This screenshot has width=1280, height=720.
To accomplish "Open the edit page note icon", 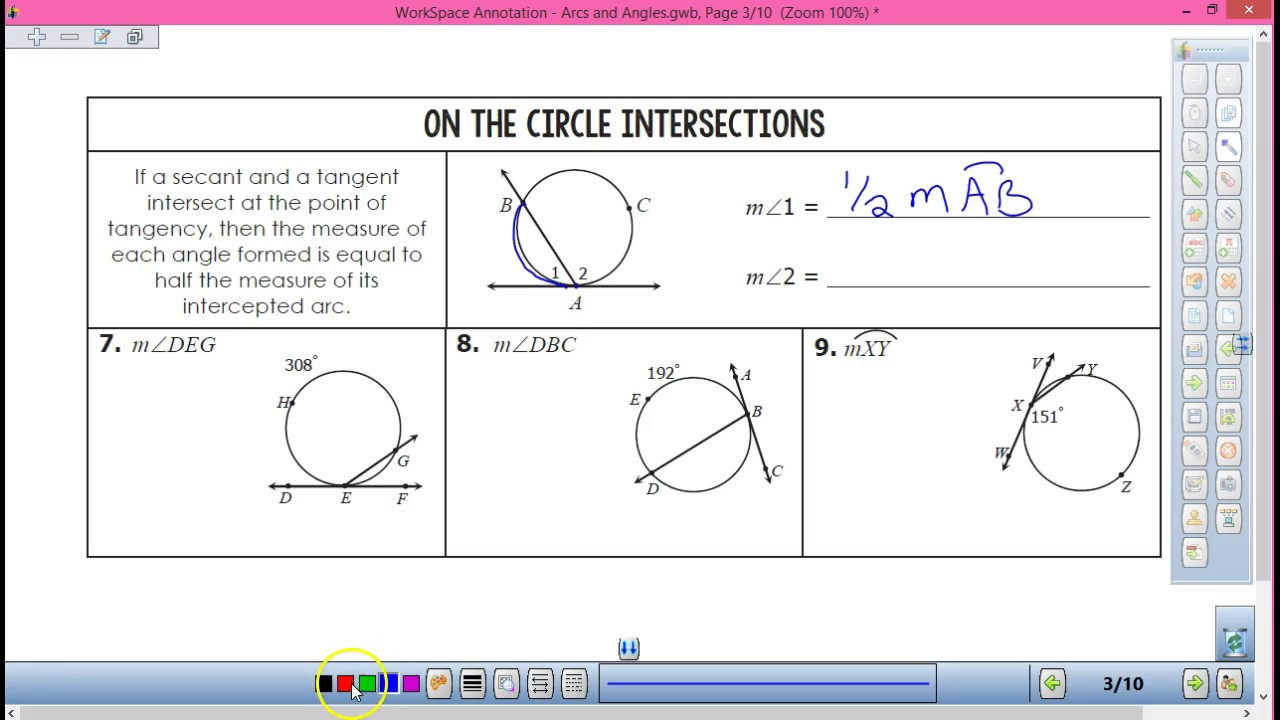I will point(102,37).
